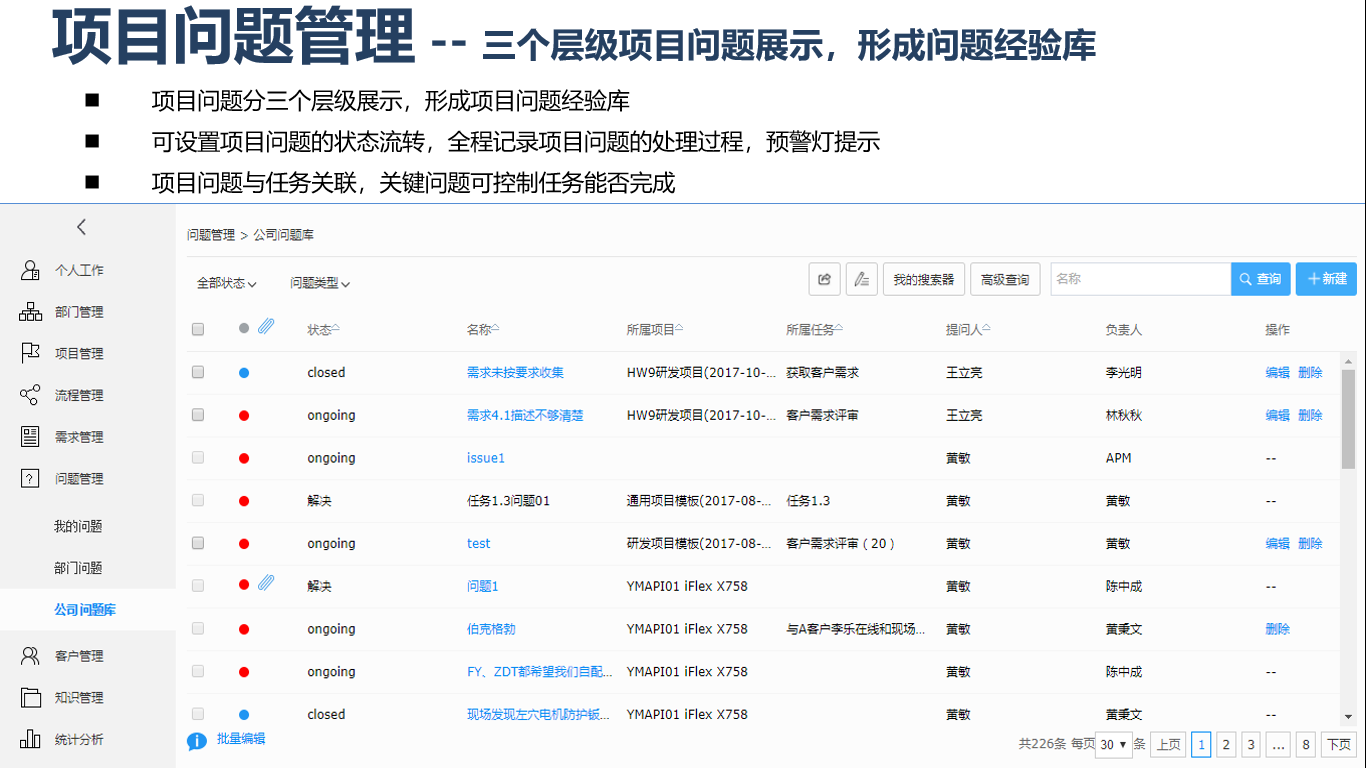The image size is (1366, 768).
Task: Click the 新建 button
Action: tap(1326, 279)
